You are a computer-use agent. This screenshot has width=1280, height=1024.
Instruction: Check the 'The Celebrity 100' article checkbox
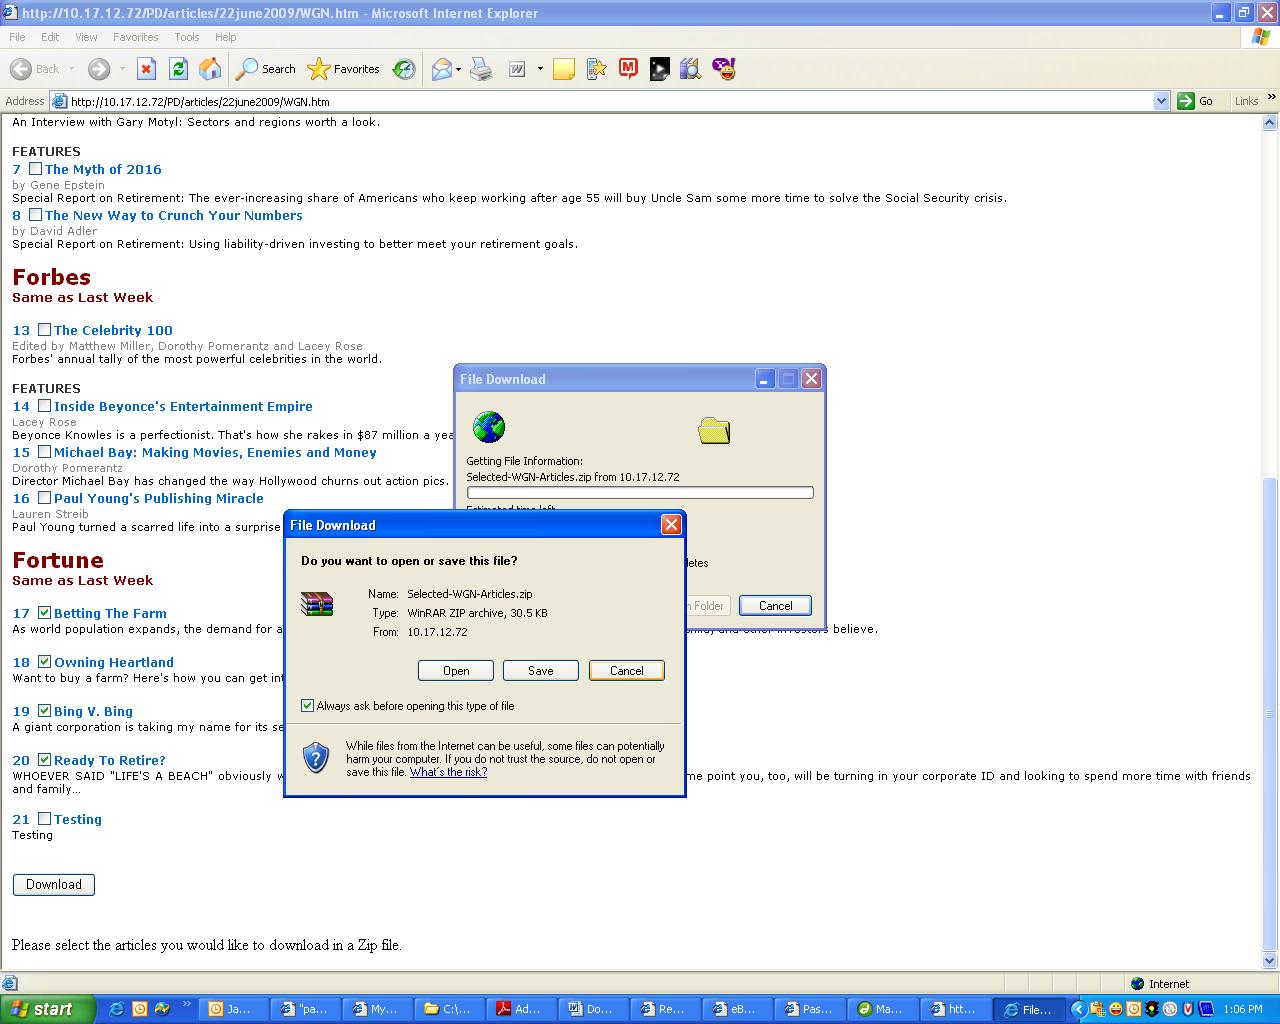pos(44,330)
